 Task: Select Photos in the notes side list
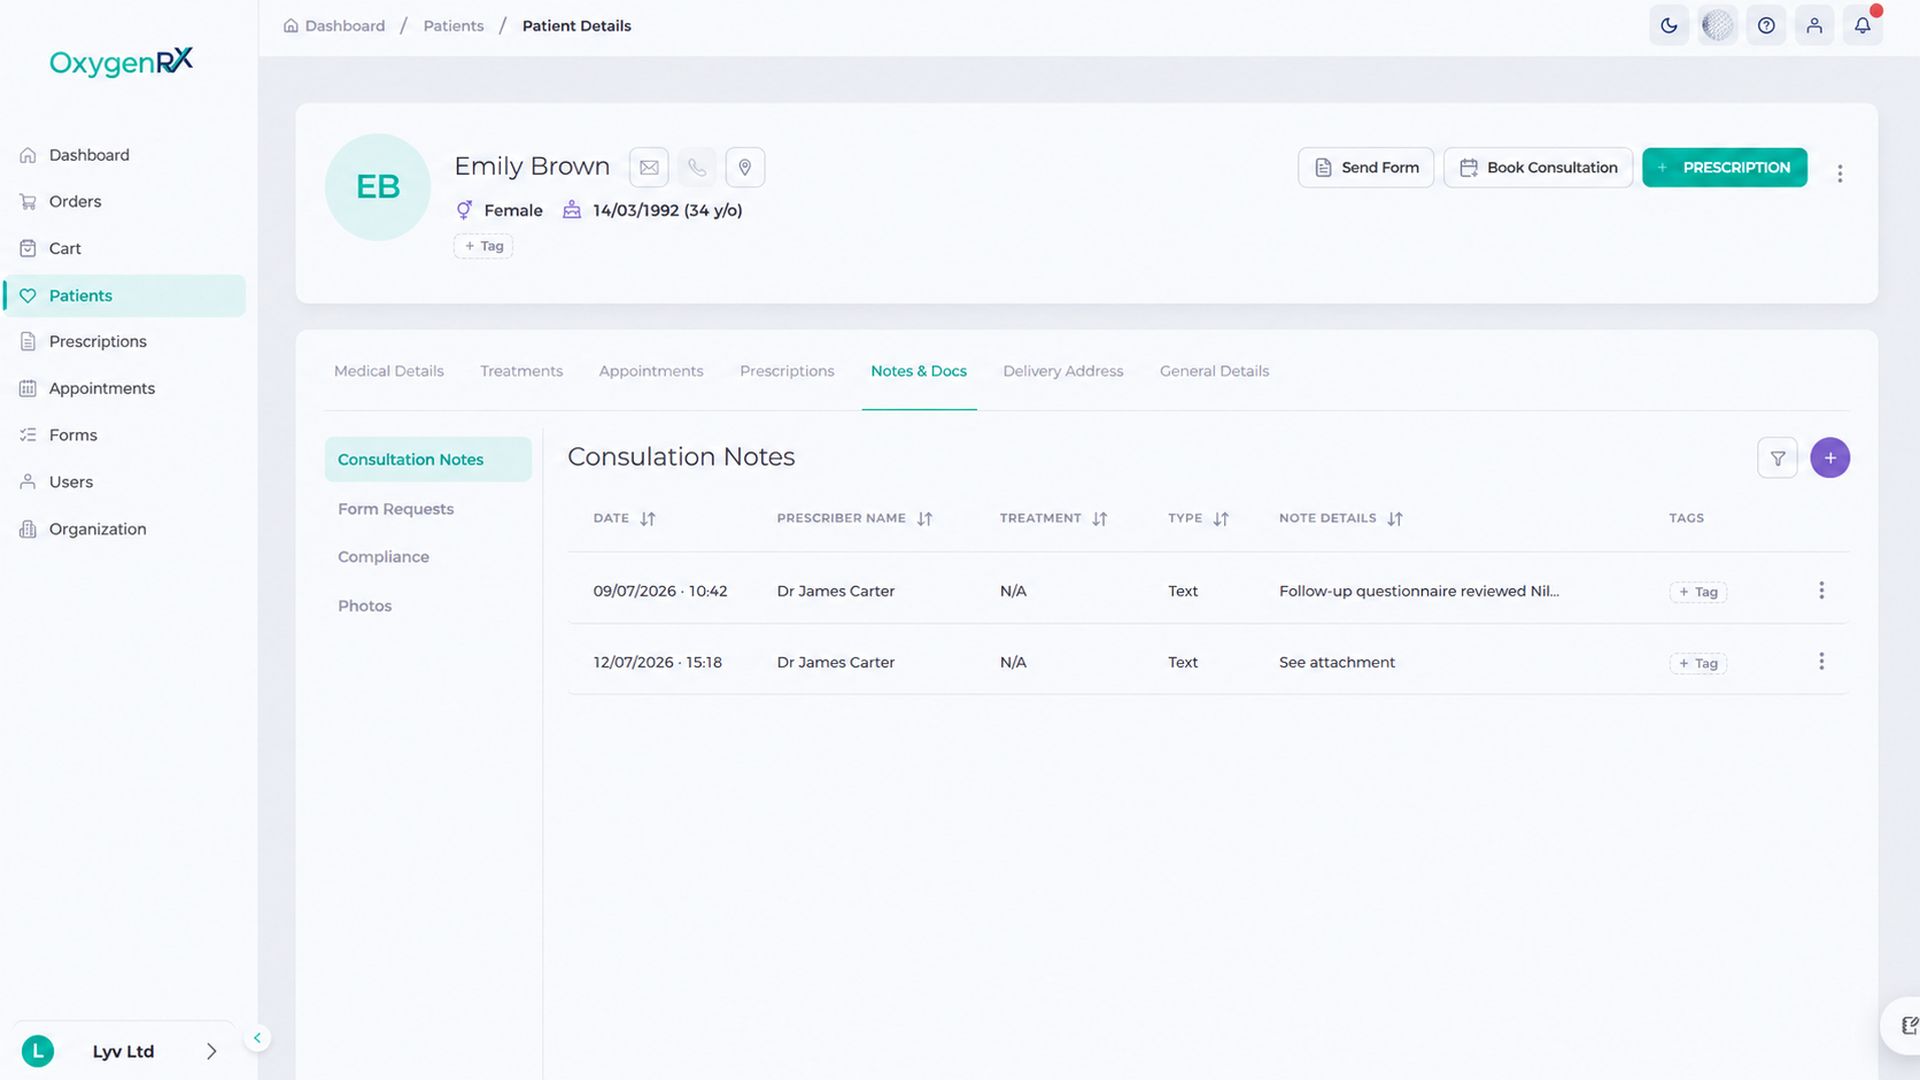428,606
